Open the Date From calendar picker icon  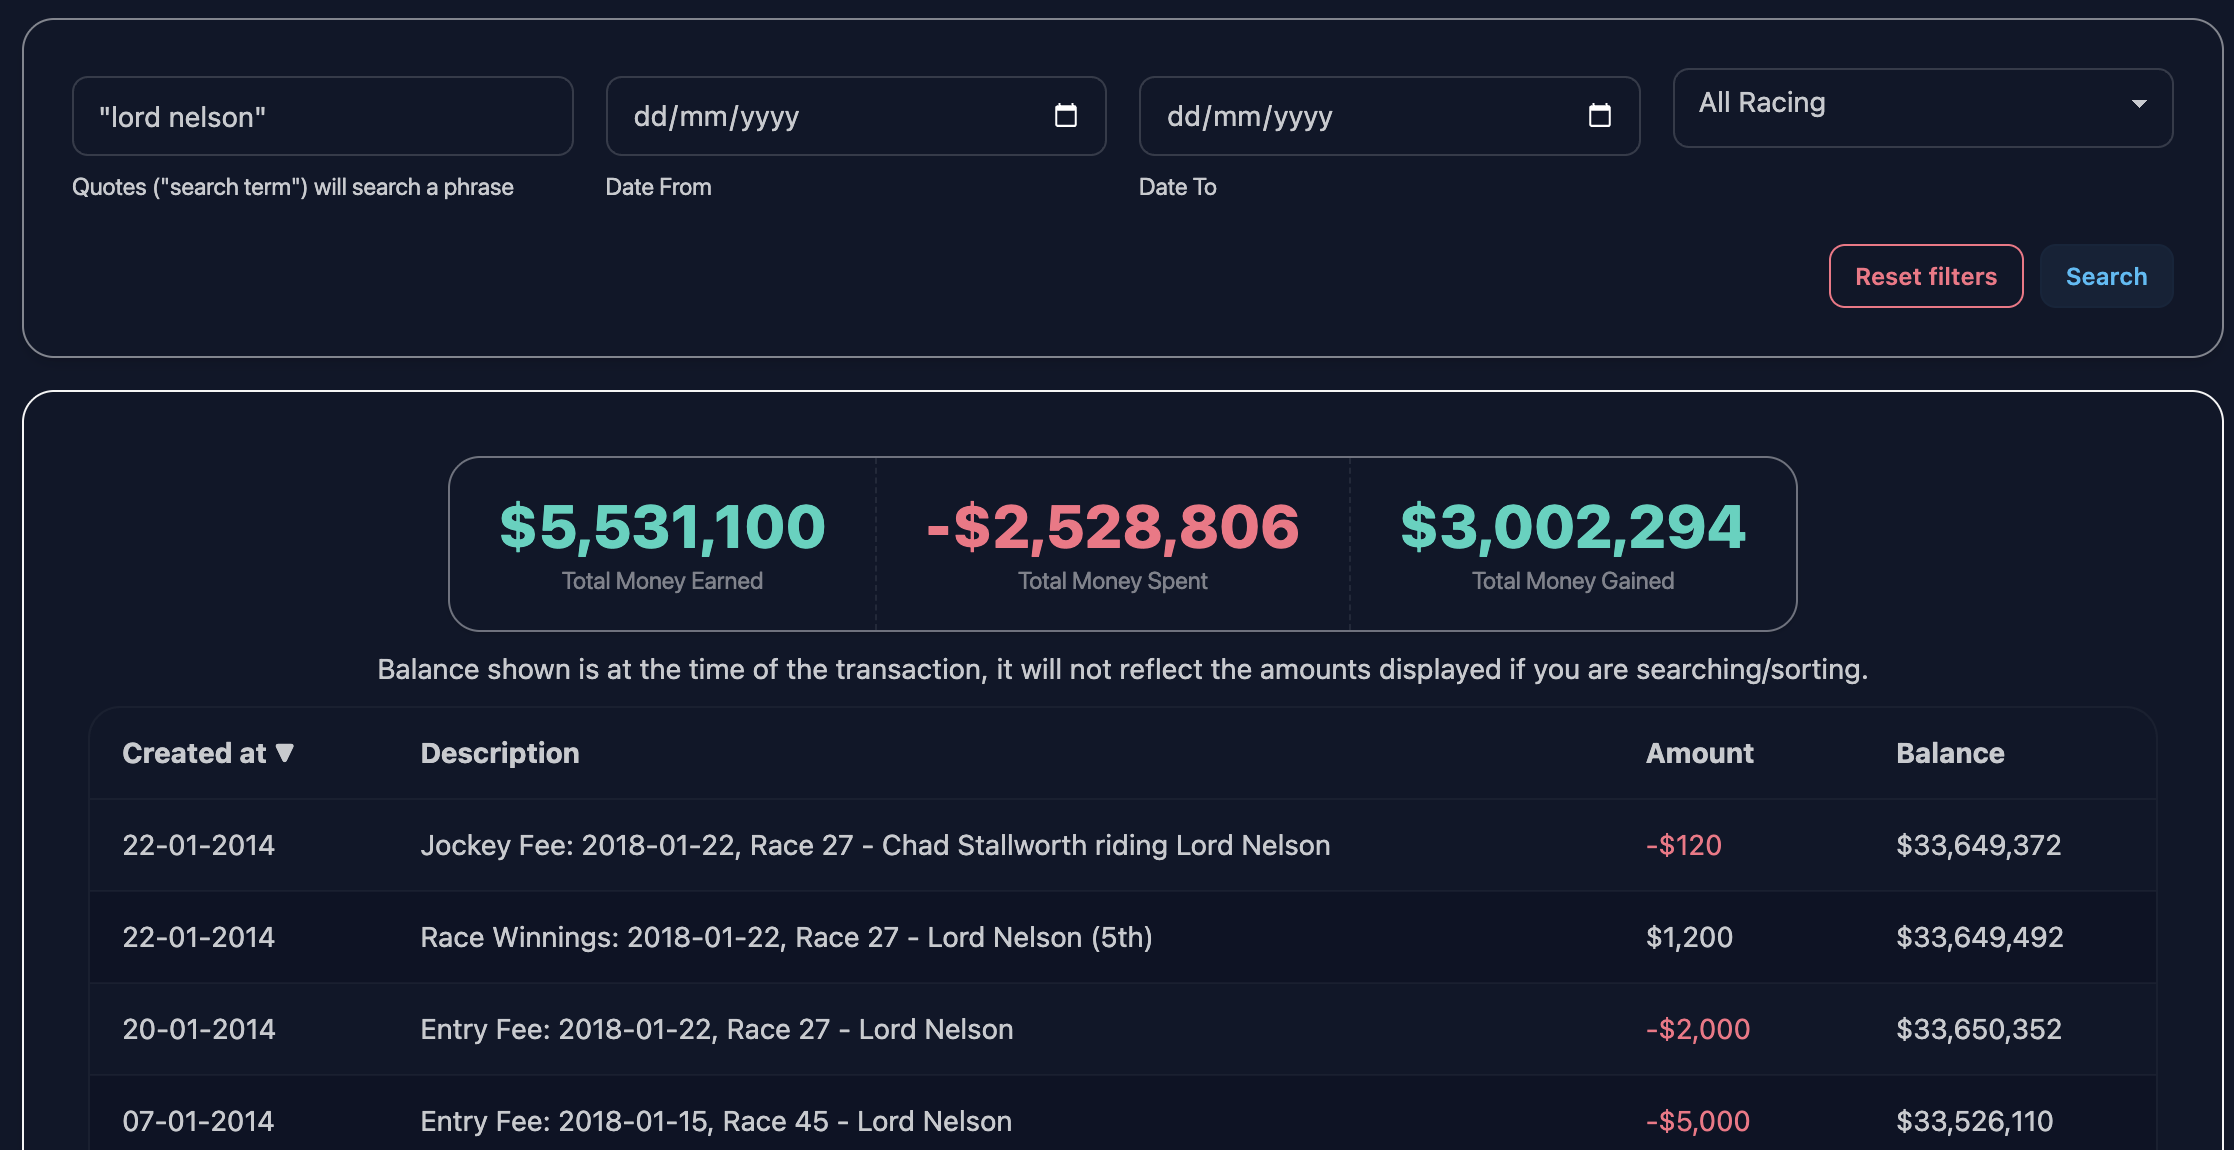coord(1066,116)
